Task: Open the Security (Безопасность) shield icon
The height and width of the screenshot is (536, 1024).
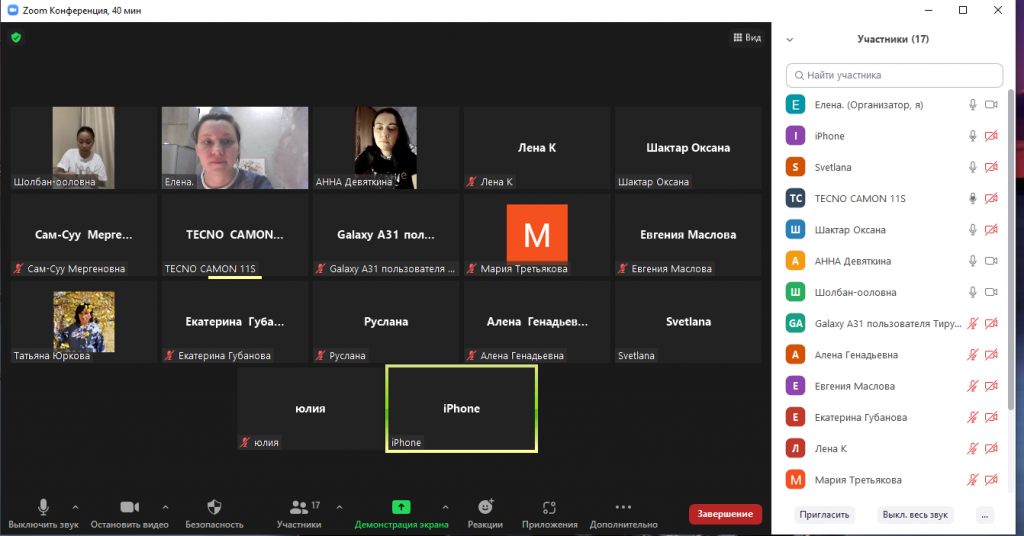Action: click(213, 508)
